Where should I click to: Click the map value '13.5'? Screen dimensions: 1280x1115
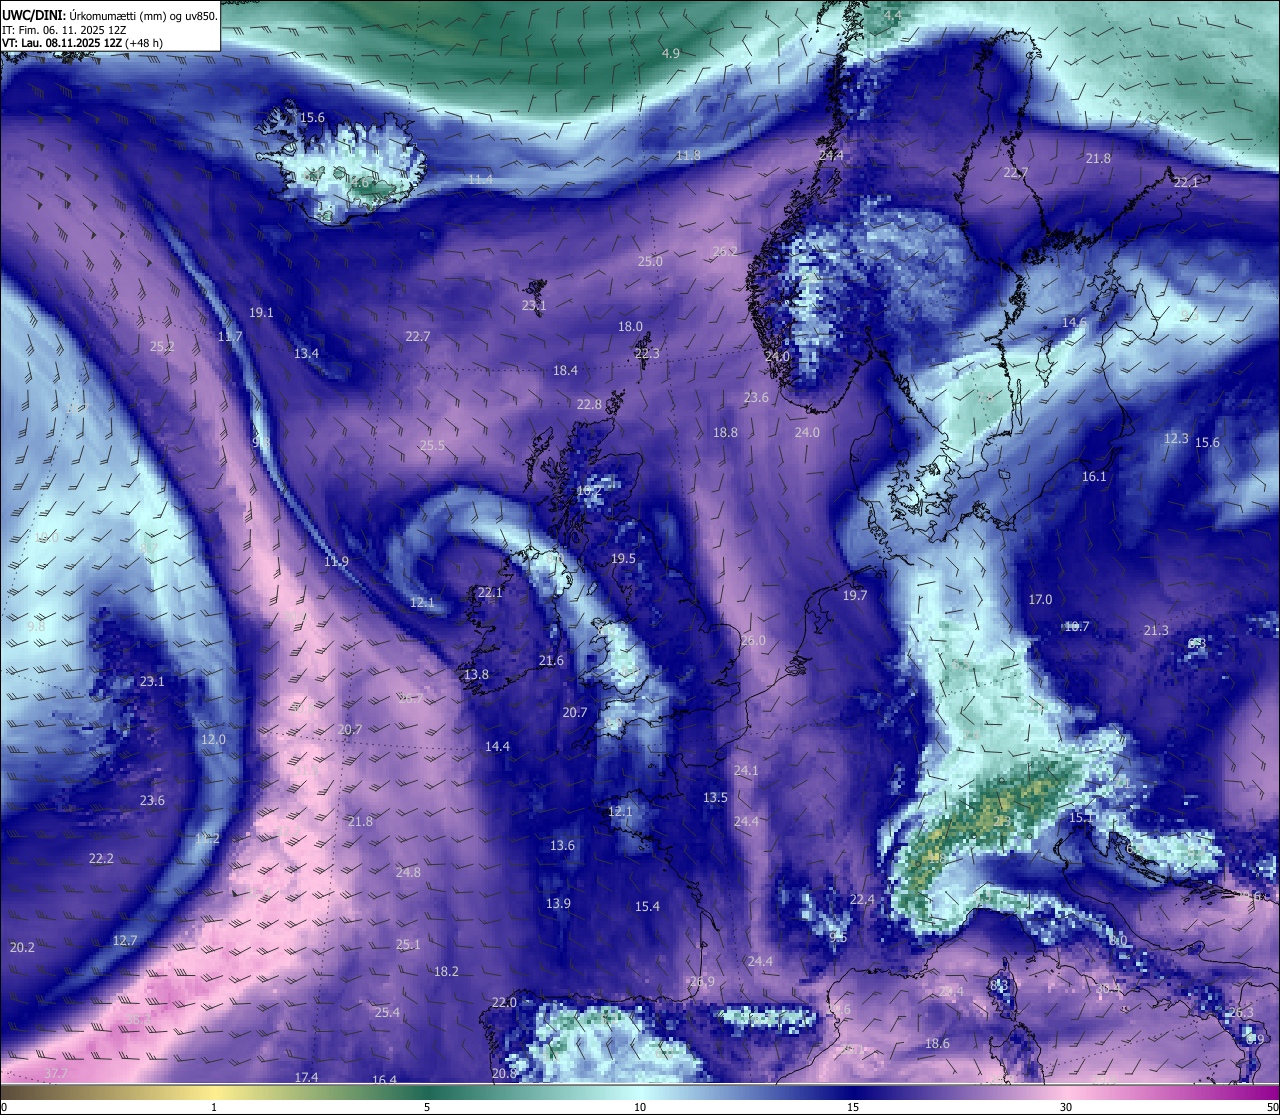[715, 797]
